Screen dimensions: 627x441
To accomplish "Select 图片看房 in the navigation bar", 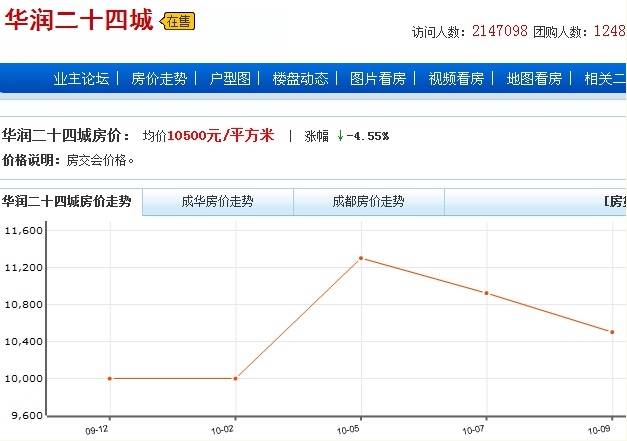I will [x=378, y=78].
